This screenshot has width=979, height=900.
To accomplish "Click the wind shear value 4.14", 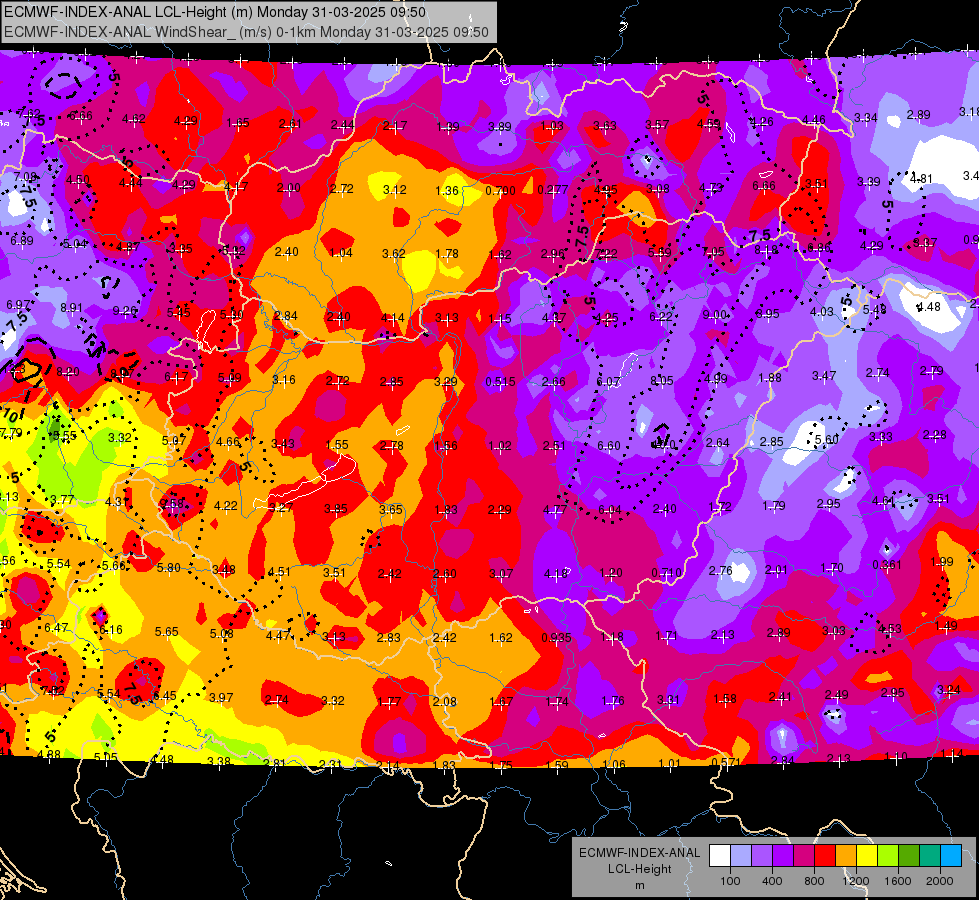I will point(393,318).
